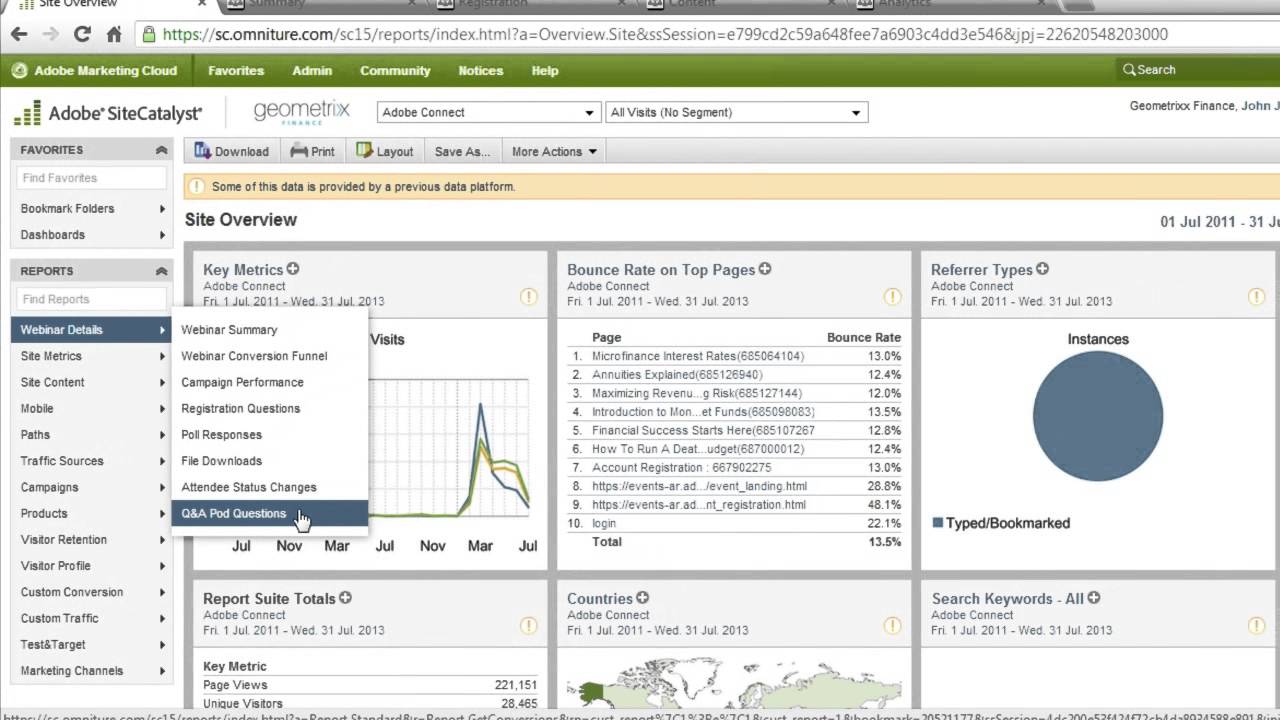This screenshot has width=1280, height=720.
Task: Click the Layout toolbar icon
Action: click(364, 151)
